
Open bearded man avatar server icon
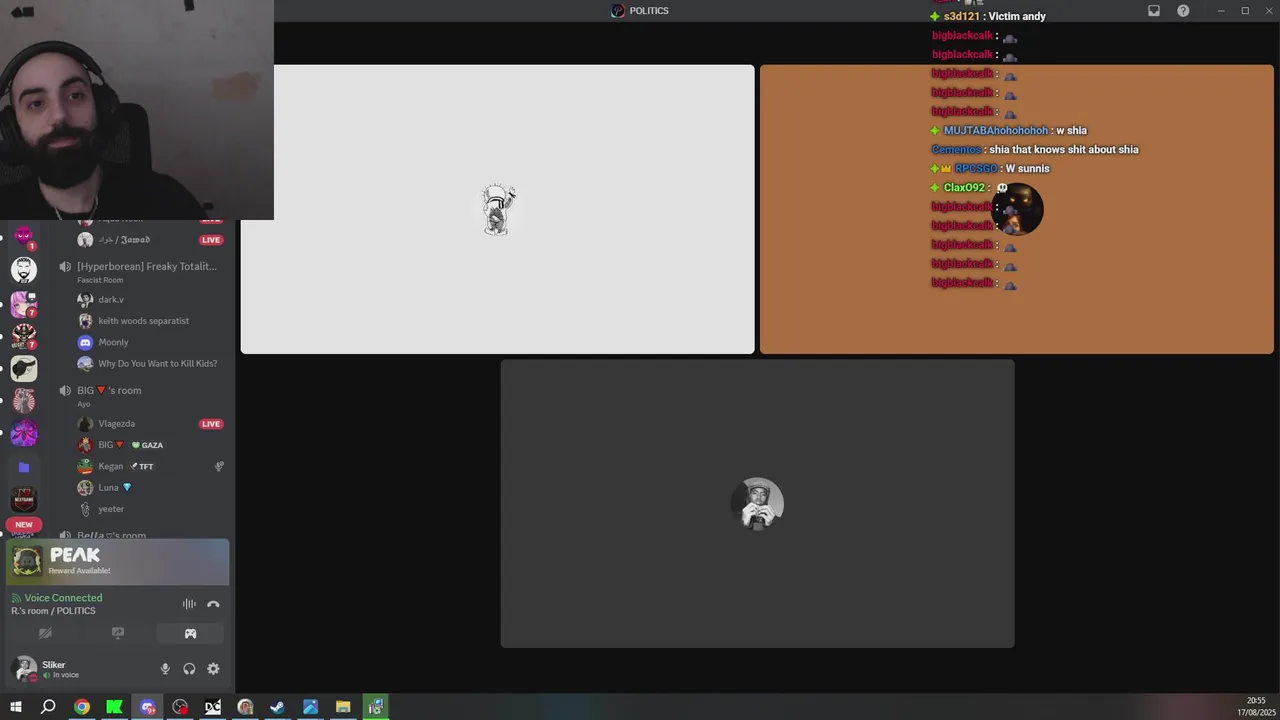[24, 270]
